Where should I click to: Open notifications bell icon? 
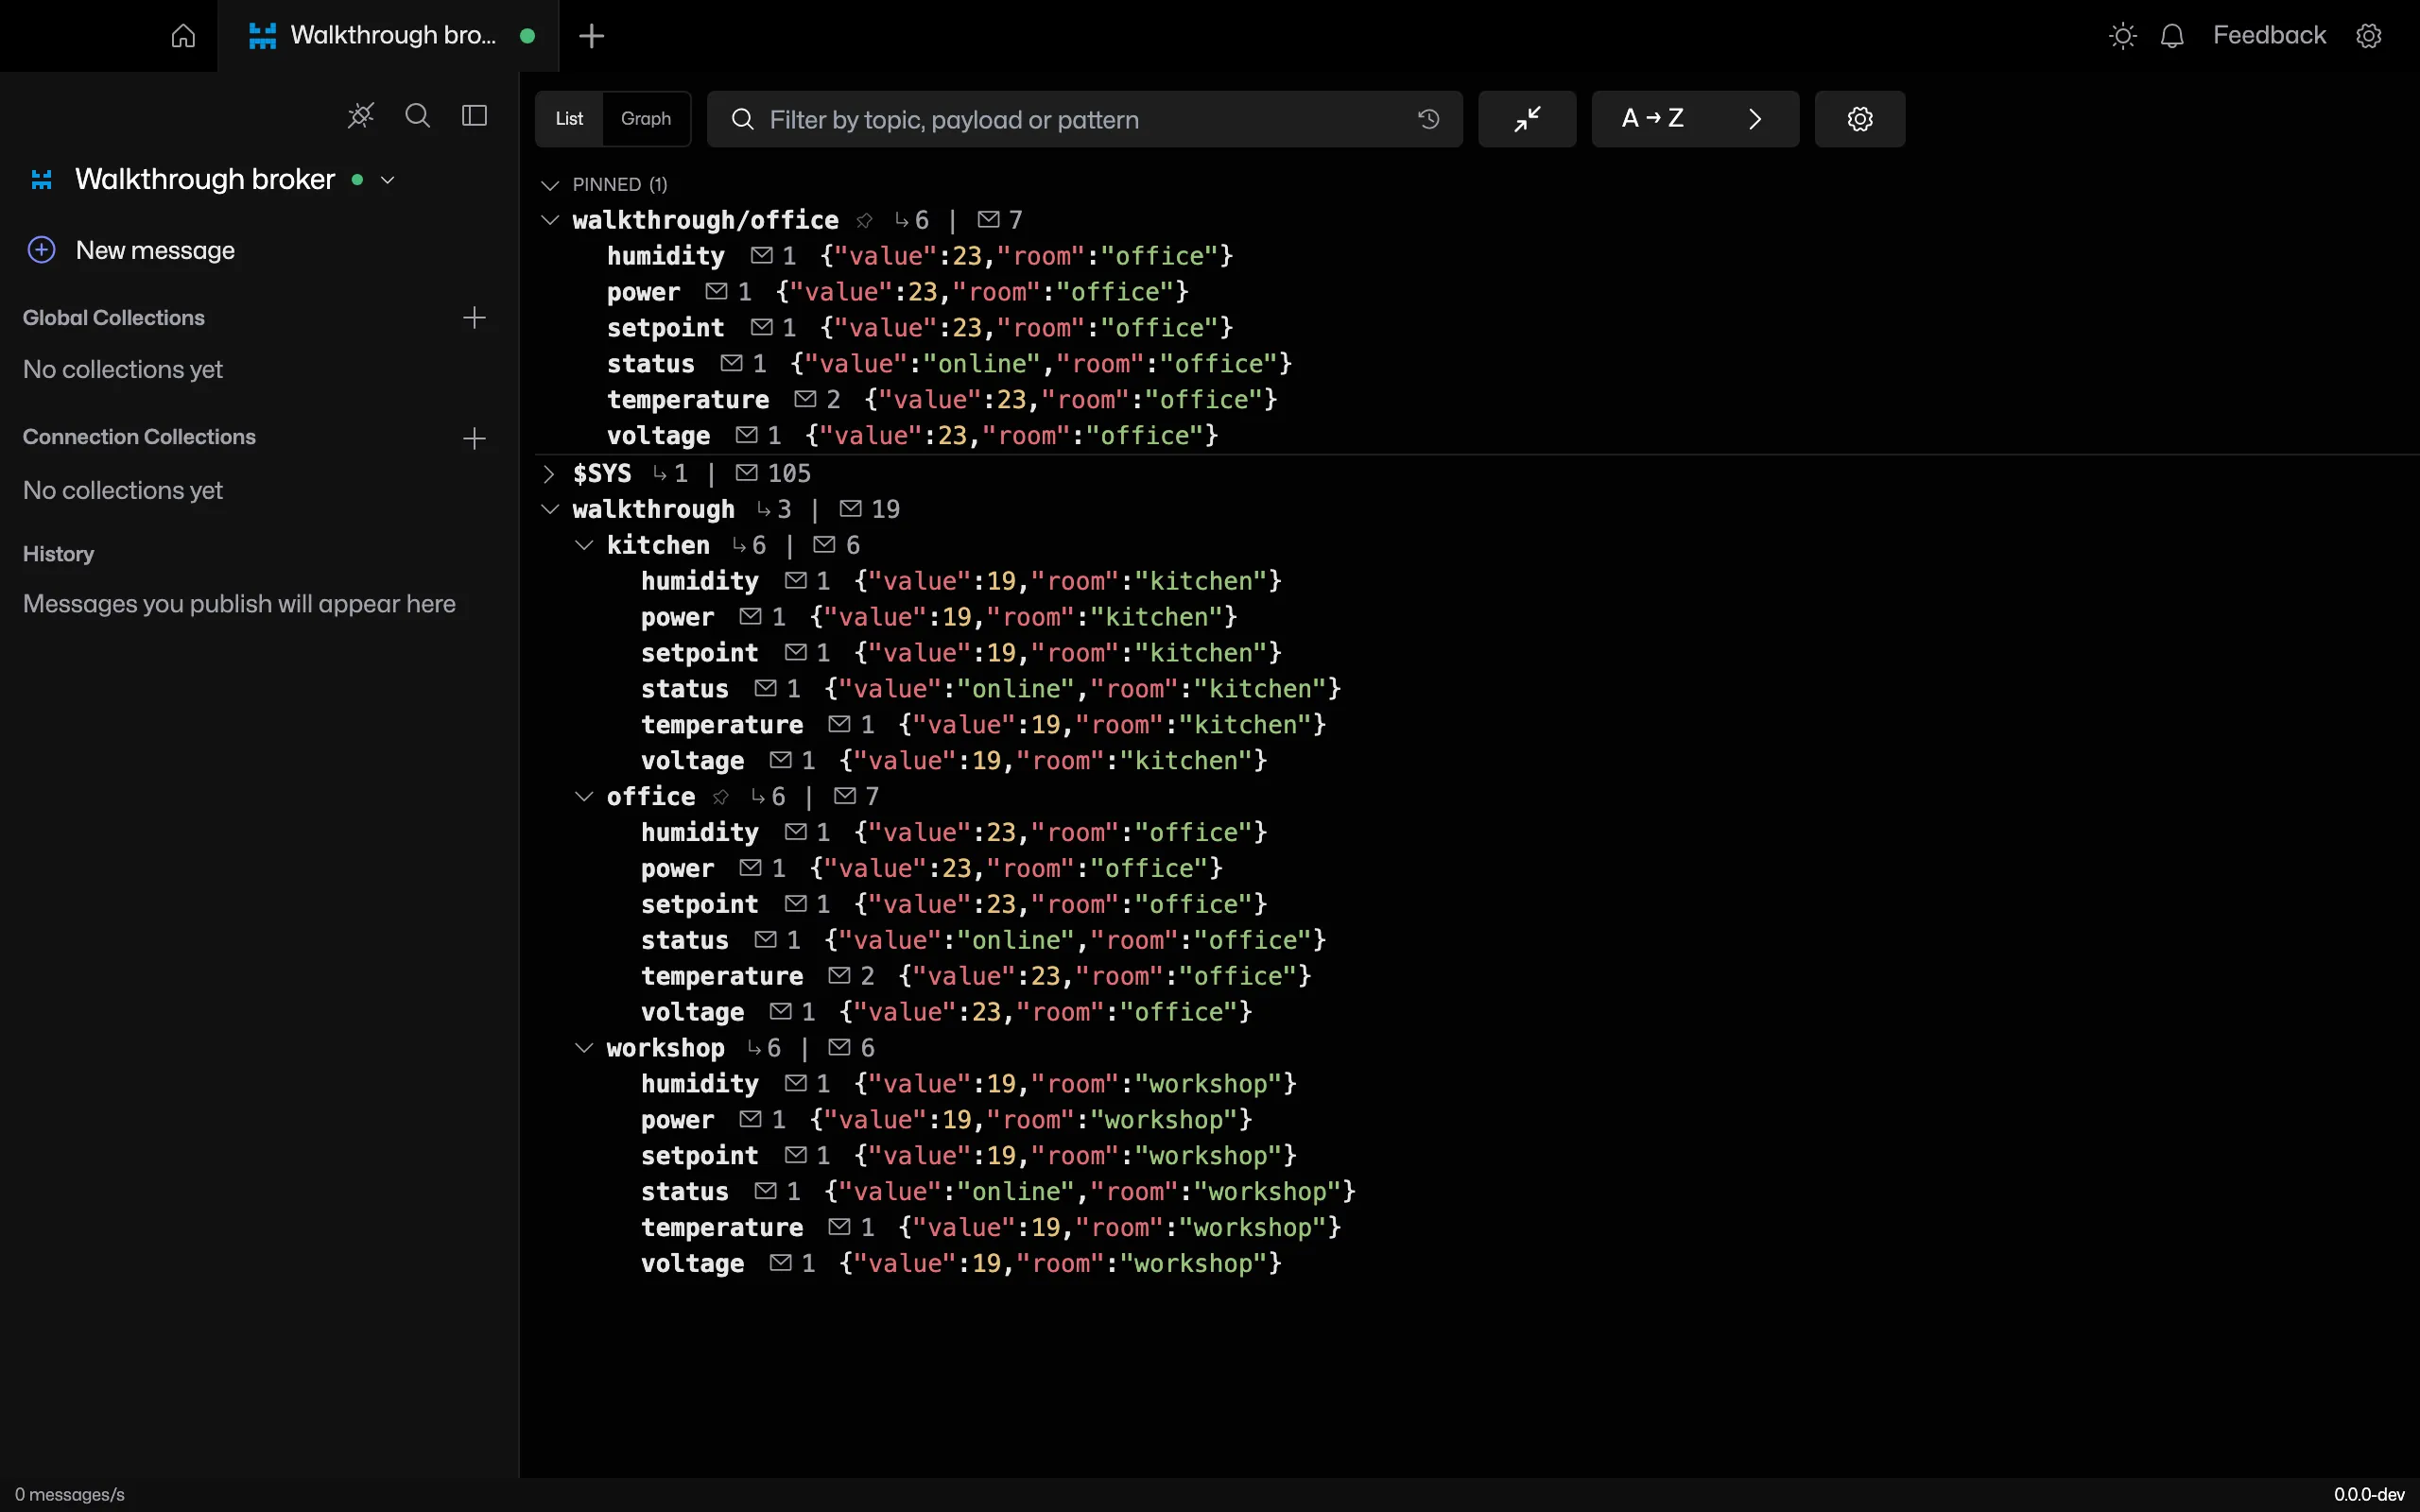tap(2172, 36)
